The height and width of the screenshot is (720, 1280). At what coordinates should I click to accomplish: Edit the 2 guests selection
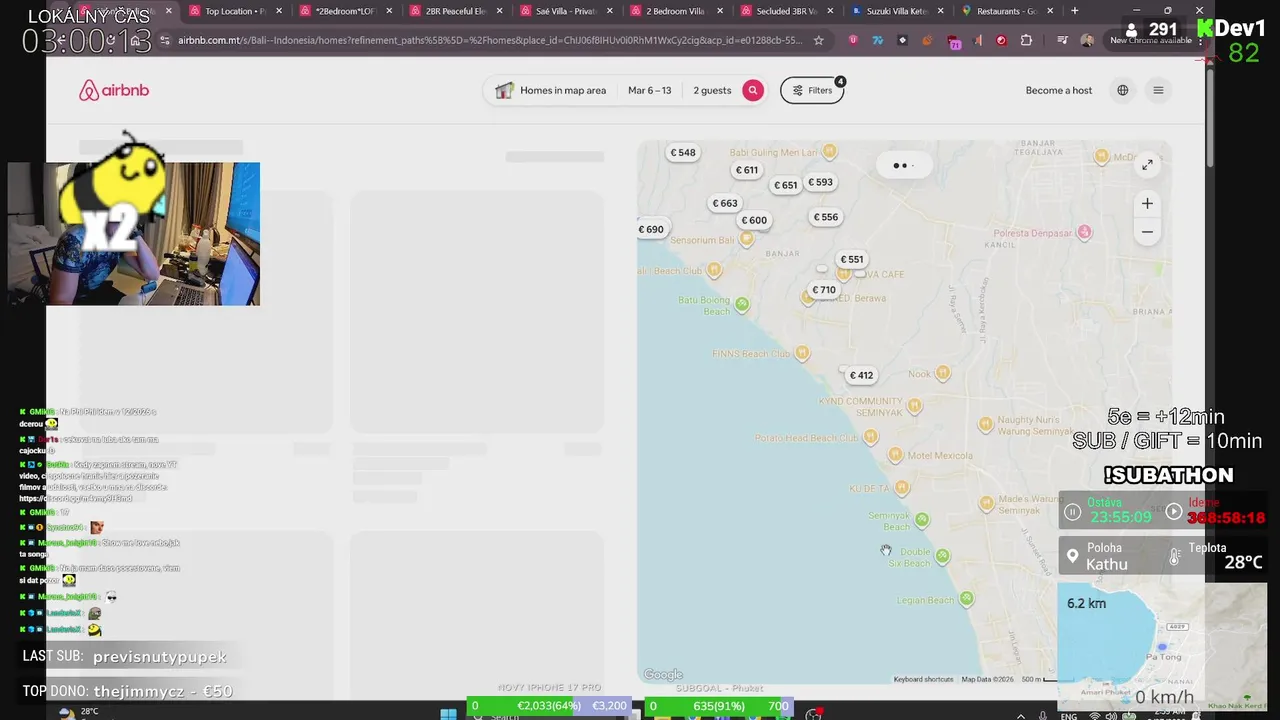[x=712, y=90]
